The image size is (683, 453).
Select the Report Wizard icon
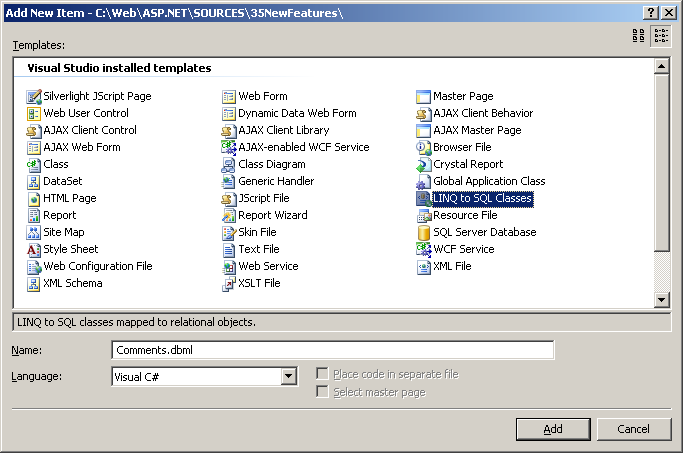pyautogui.click(x=229, y=215)
